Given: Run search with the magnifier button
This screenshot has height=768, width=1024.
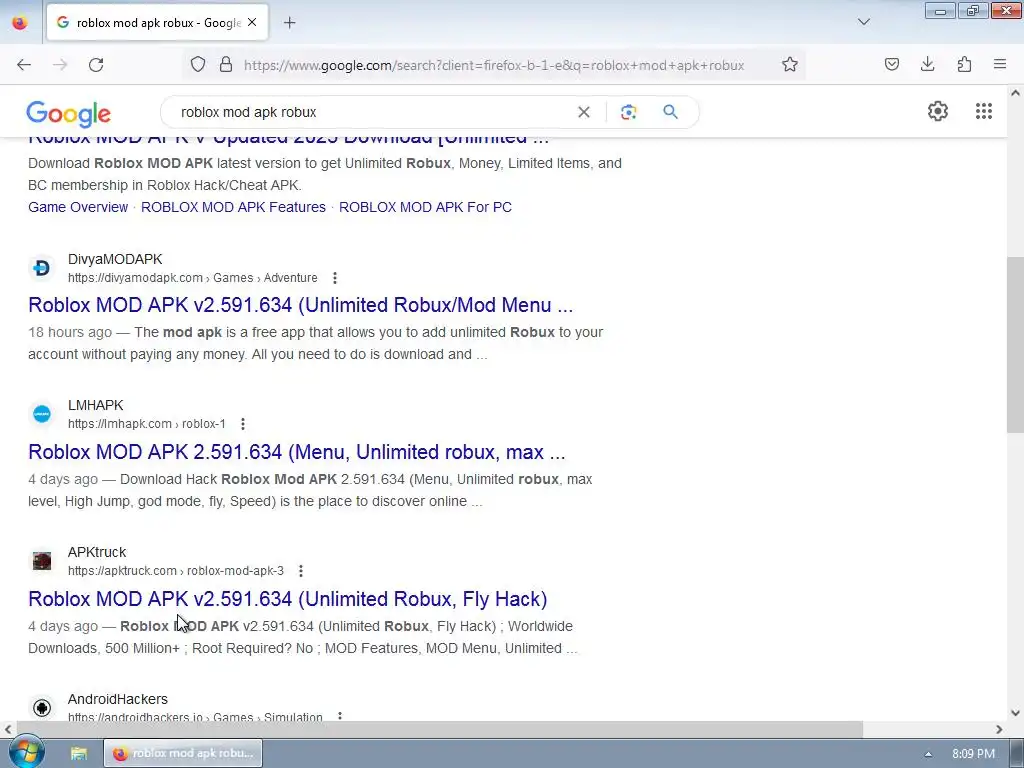Looking at the screenshot, I should [x=670, y=112].
